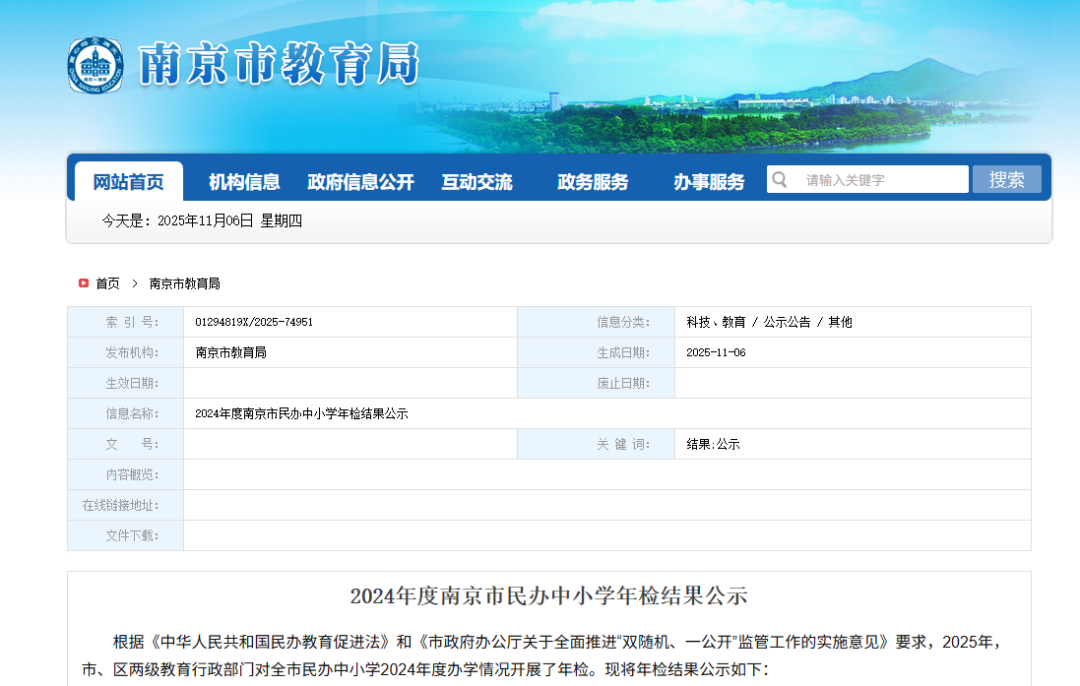Select the 互动交流 navigation item
The image size is (1080, 686).
tap(477, 182)
